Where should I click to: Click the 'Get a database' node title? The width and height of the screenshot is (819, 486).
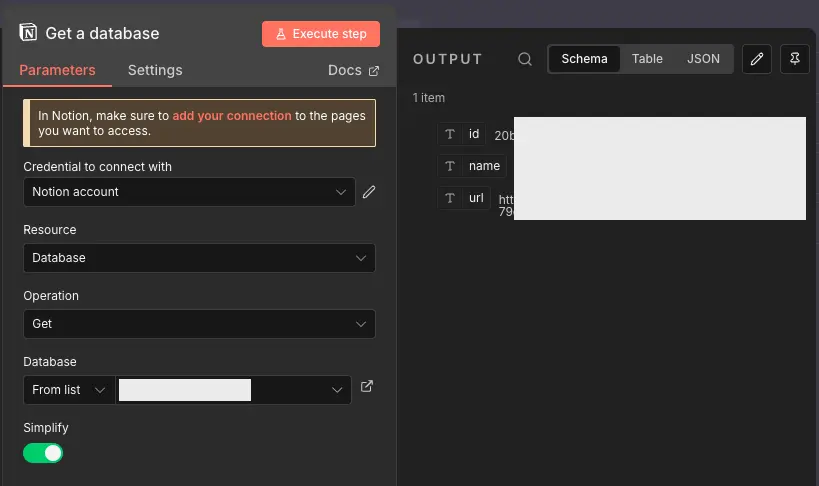102,33
